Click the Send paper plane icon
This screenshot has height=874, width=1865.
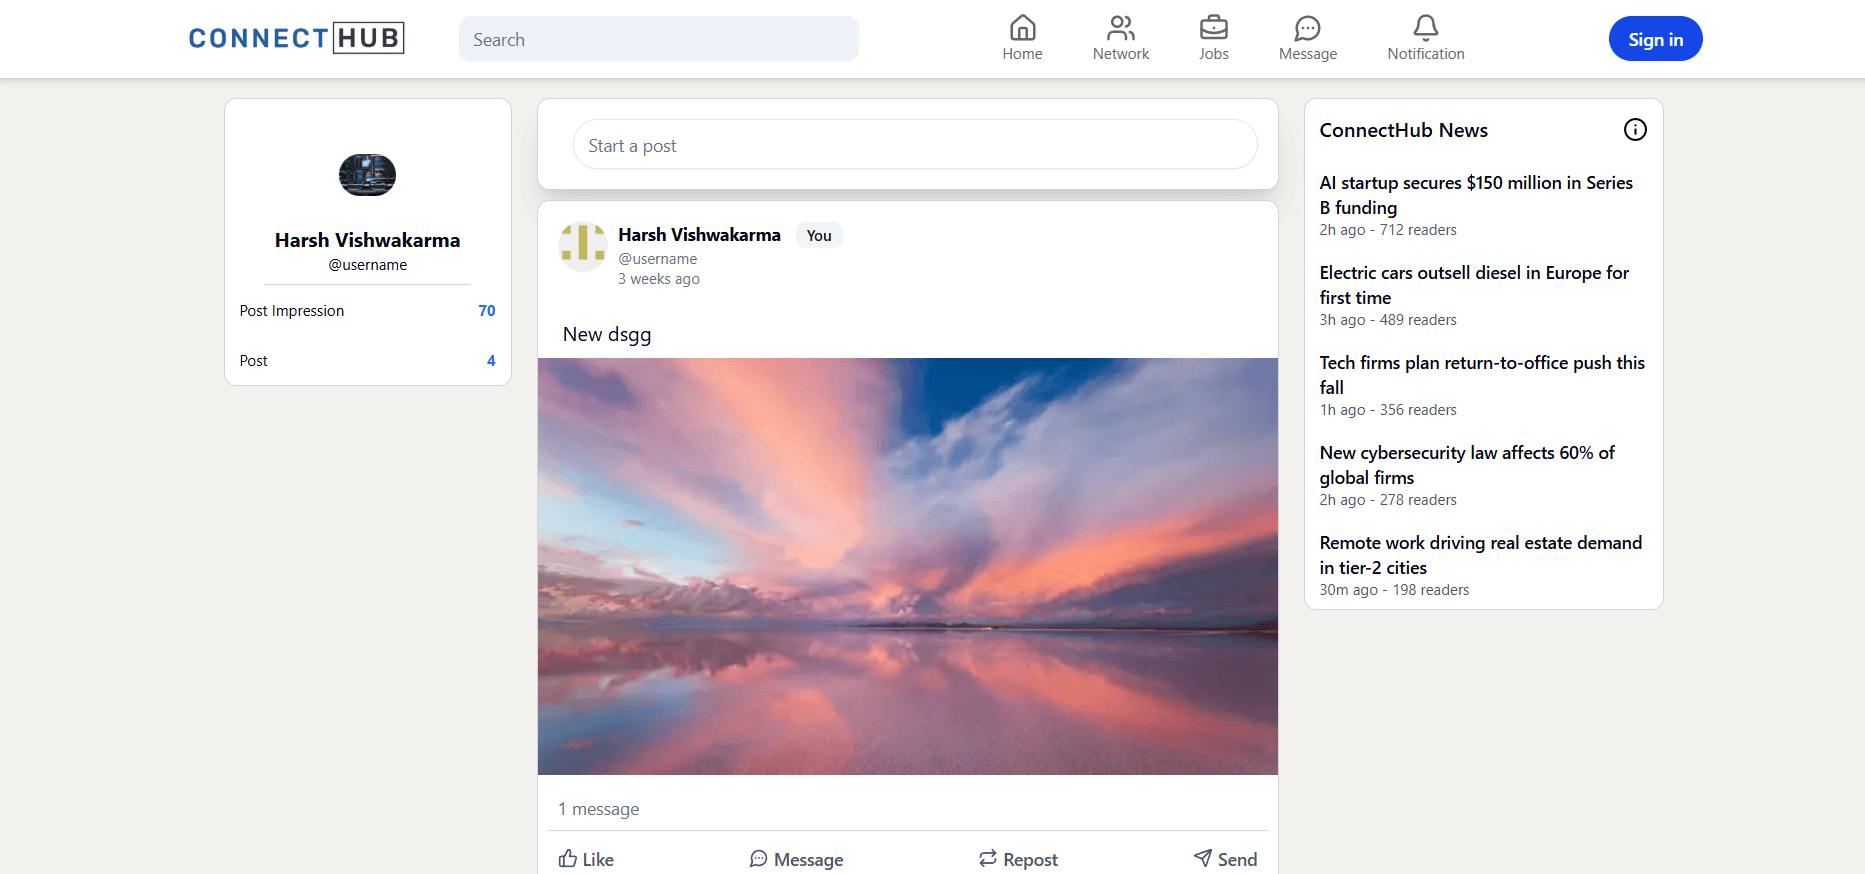(1203, 858)
